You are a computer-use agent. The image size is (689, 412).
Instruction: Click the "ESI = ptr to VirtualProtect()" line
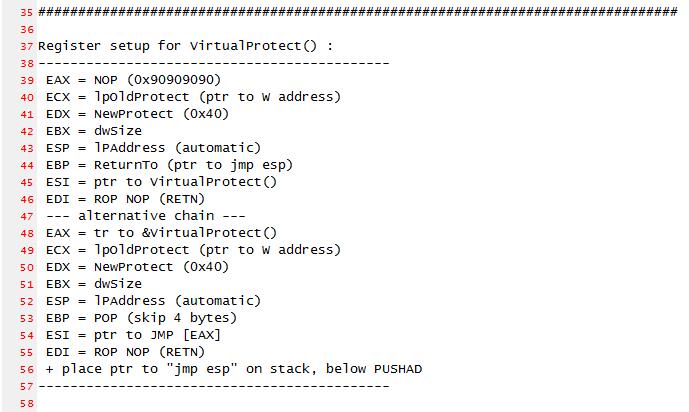(161, 182)
